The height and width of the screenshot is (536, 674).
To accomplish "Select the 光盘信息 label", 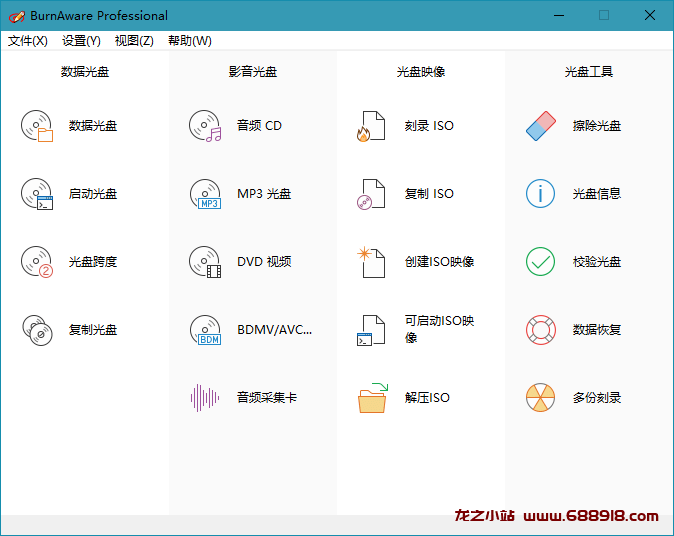I will click(x=597, y=194).
